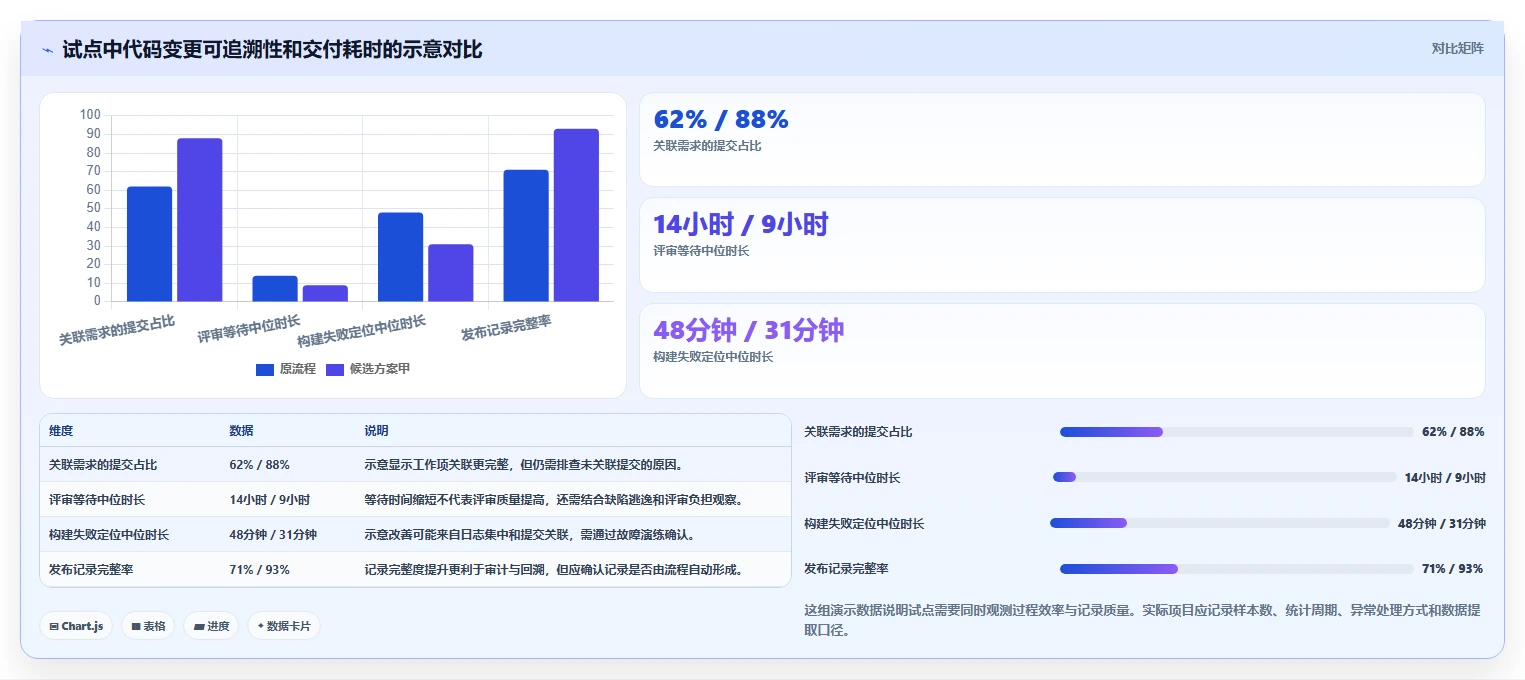
Task: Click the 关联需求的提交占比 progress bar
Action: click(1236, 432)
